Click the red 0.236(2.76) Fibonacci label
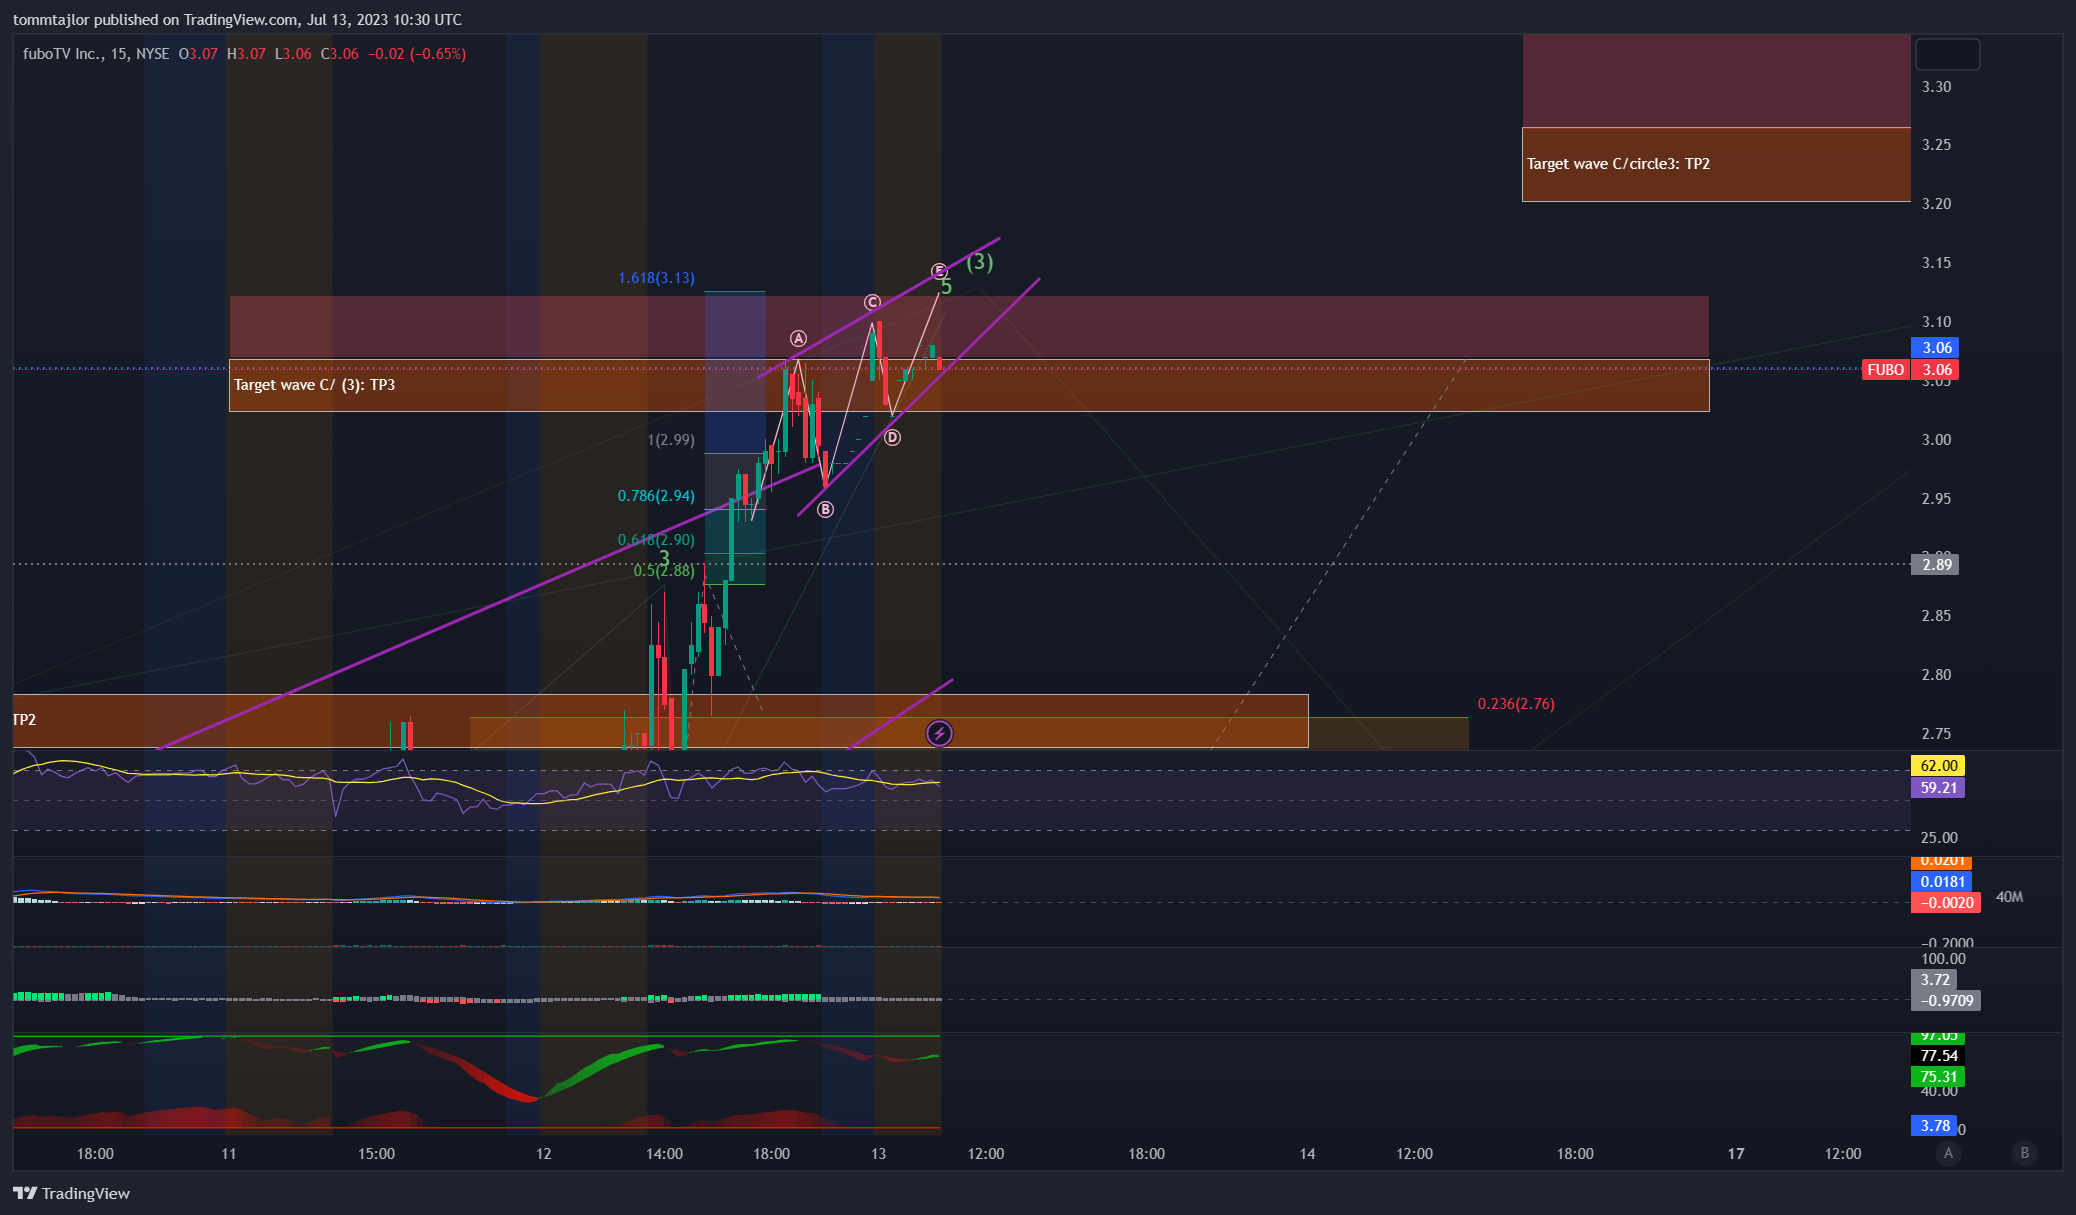The height and width of the screenshot is (1215, 2076). coord(1516,704)
